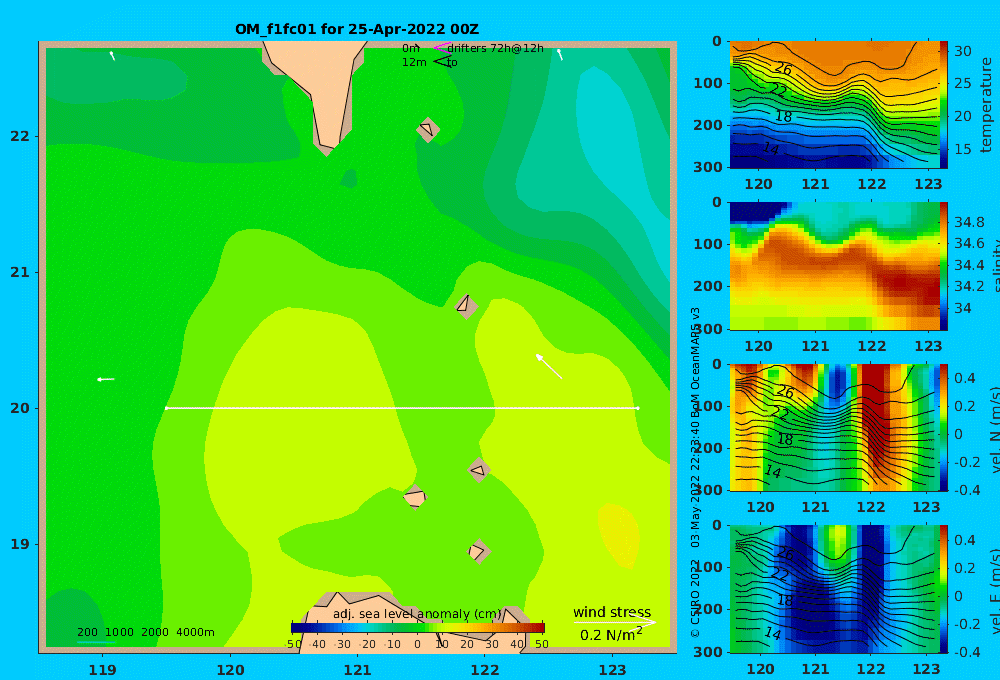This screenshot has width=1000, height=680.
Task: Click the '4000m' bathymetry legend label
Action: click(x=195, y=632)
